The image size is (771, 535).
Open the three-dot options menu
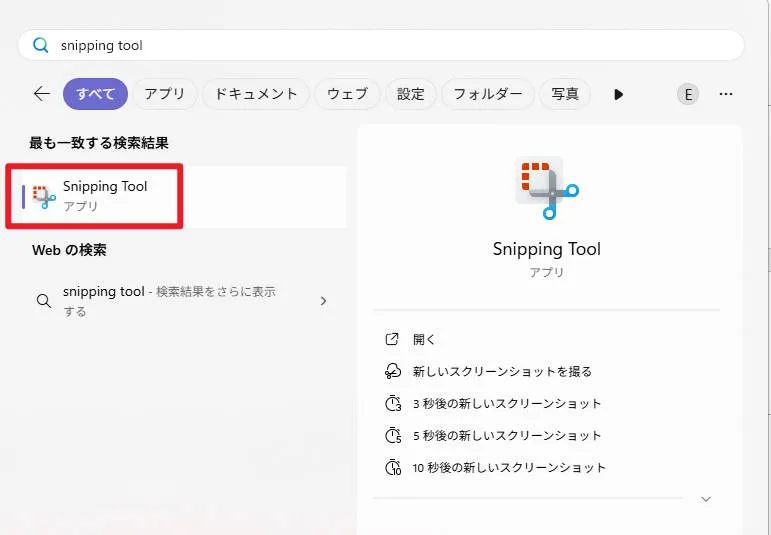point(726,94)
